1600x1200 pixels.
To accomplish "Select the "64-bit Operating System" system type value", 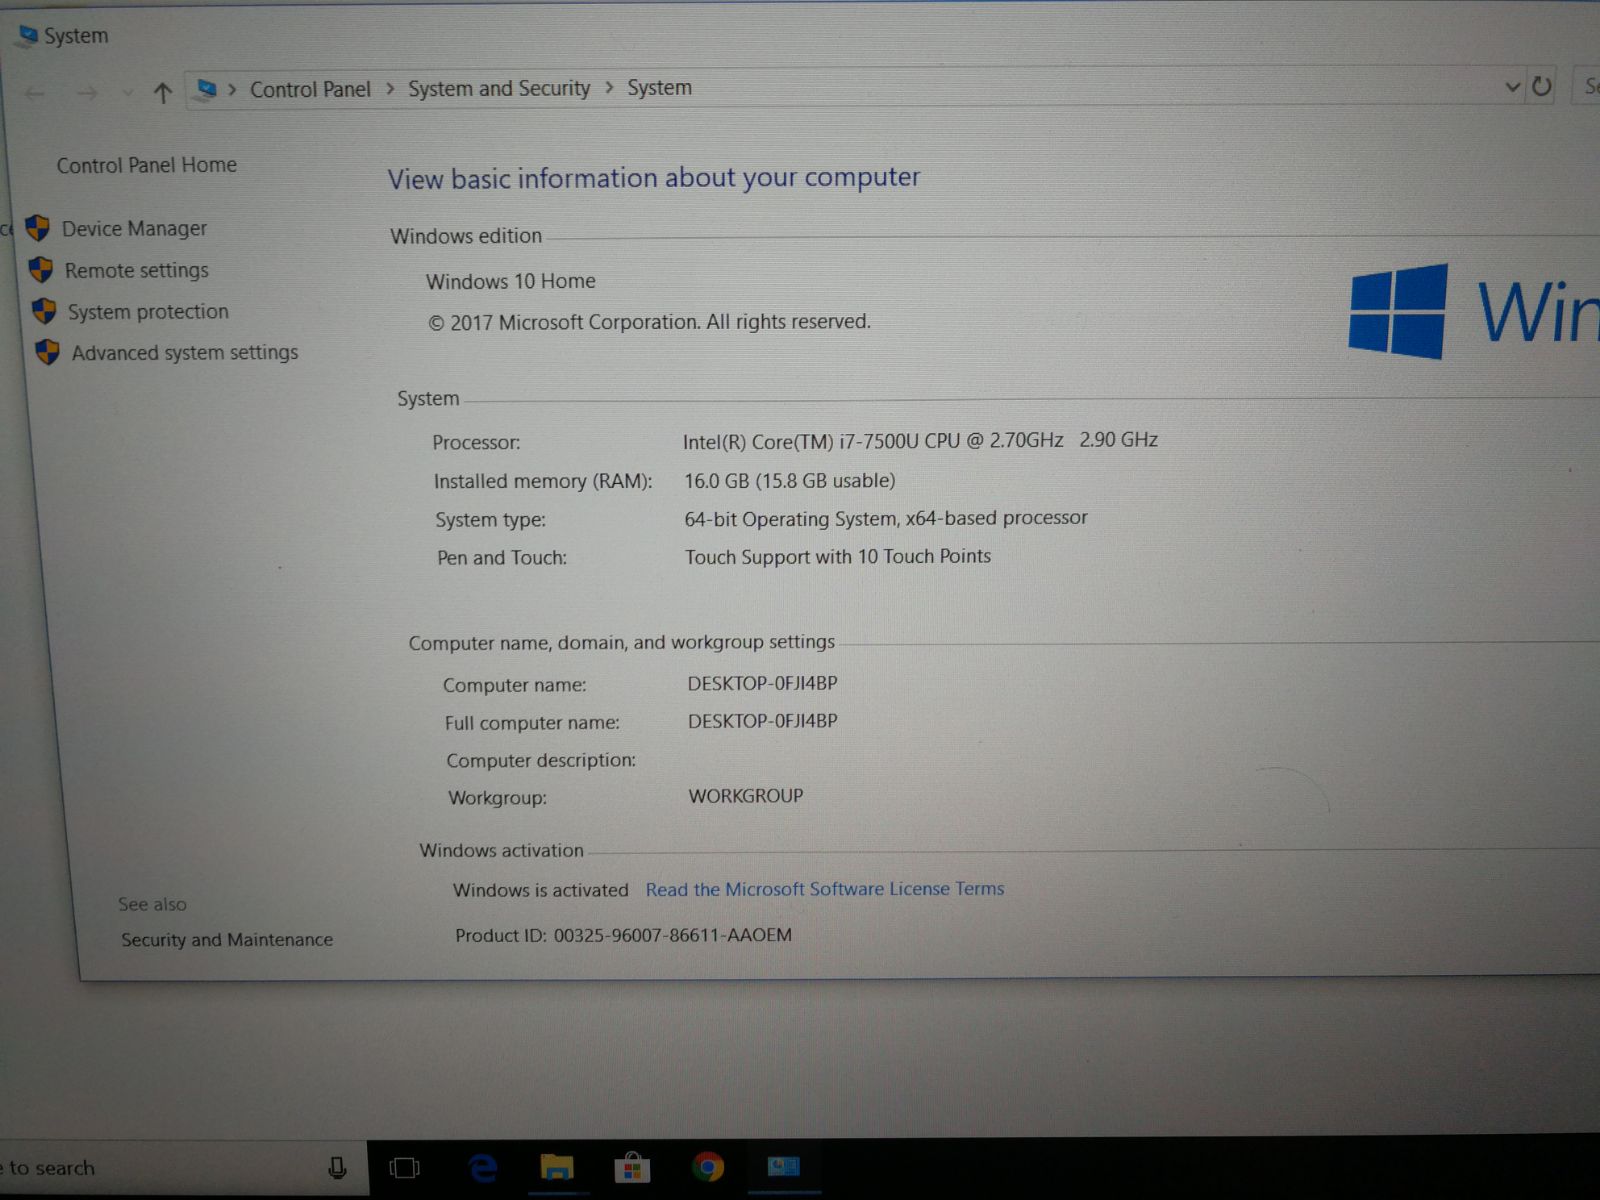I will click(886, 518).
